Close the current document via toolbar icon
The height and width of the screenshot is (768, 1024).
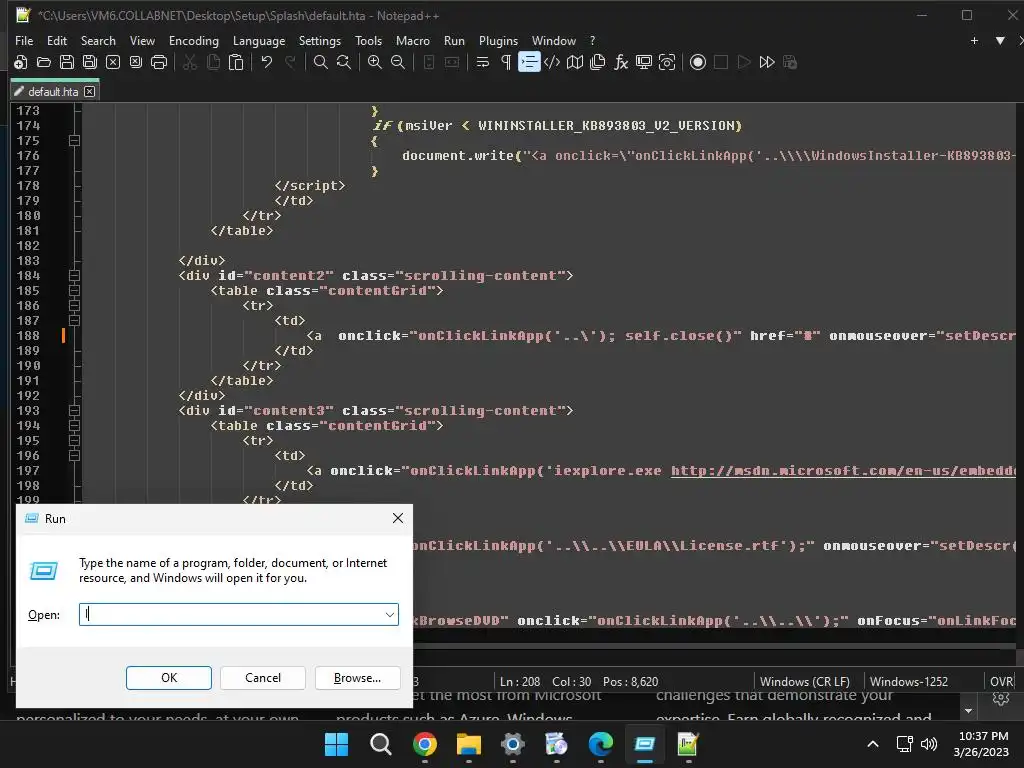(113, 63)
